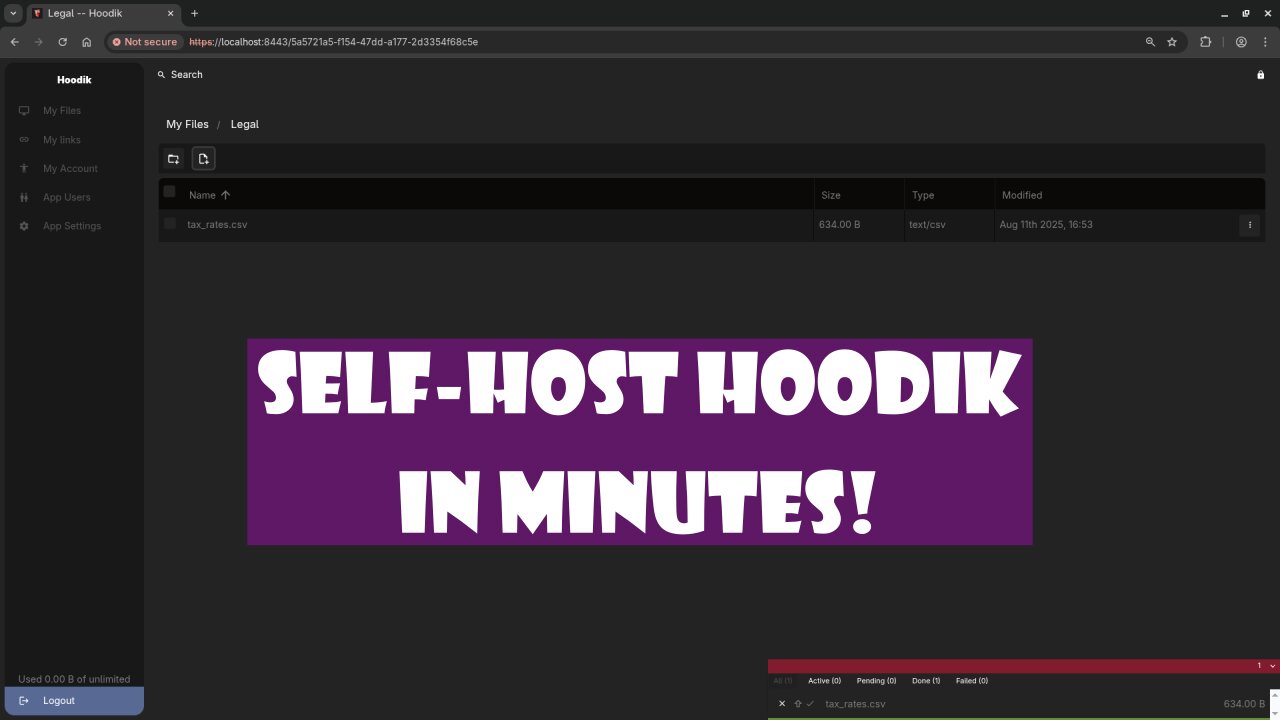Open the Chrome profile avatar icon
This screenshot has height=720, width=1280.
click(1241, 42)
